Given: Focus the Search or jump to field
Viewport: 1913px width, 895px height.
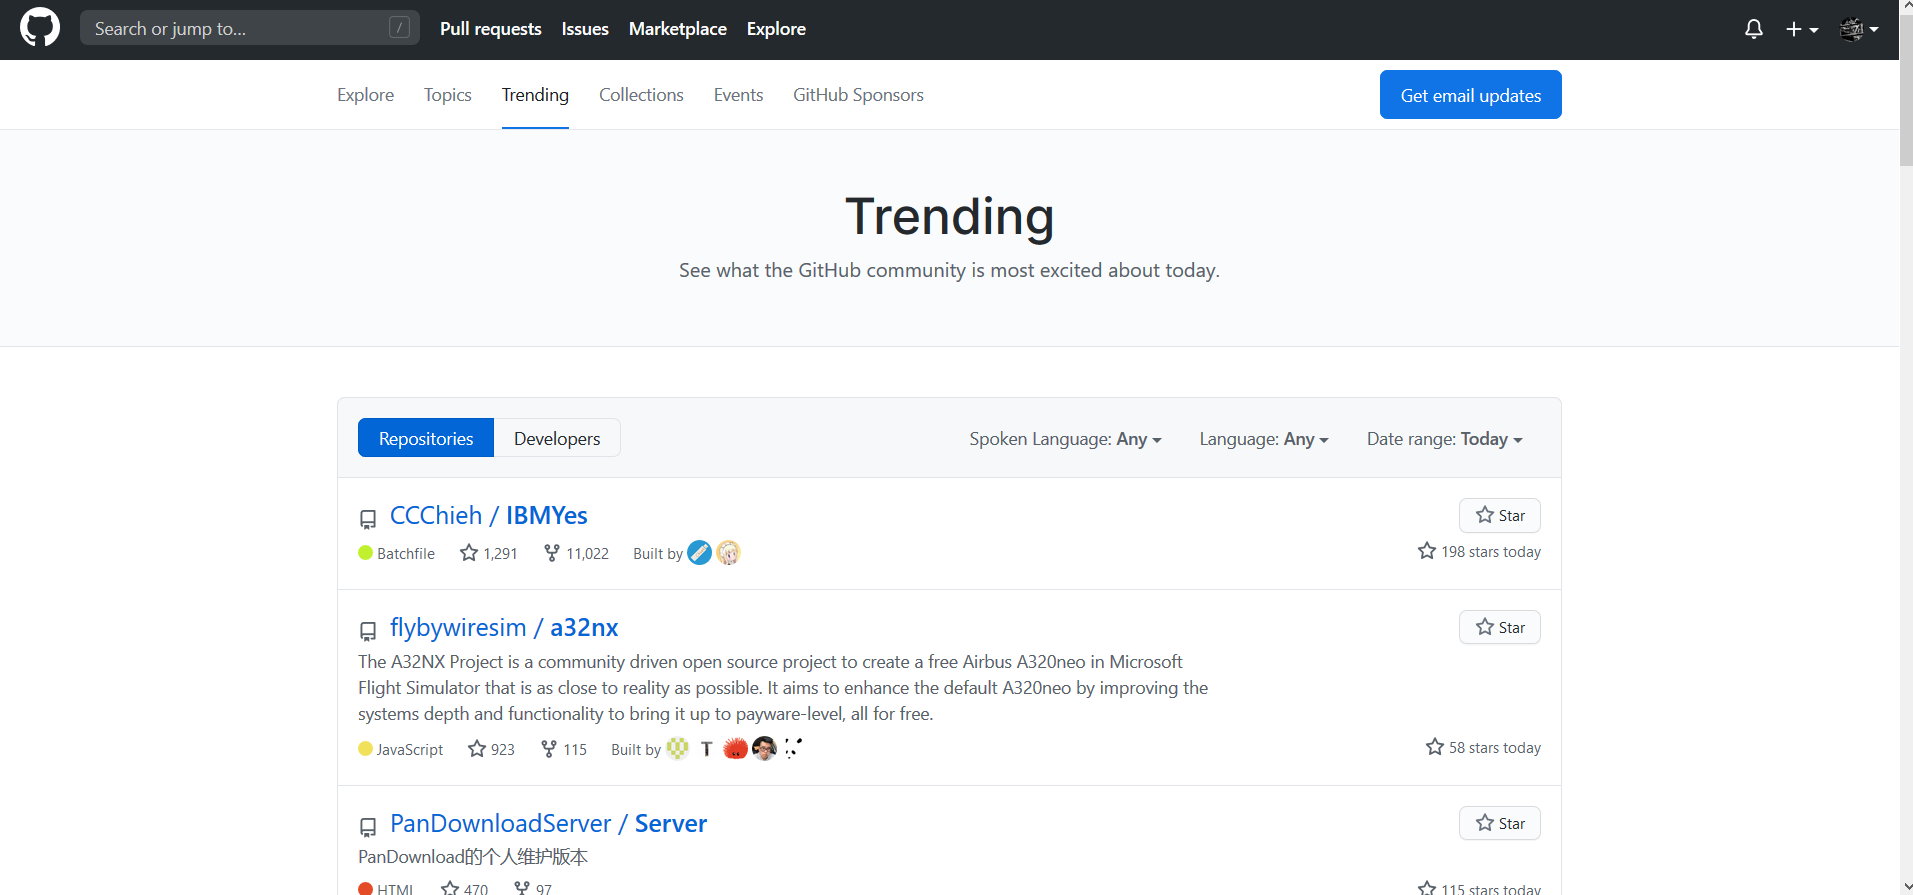Looking at the screenshot, I should point(250,28).
